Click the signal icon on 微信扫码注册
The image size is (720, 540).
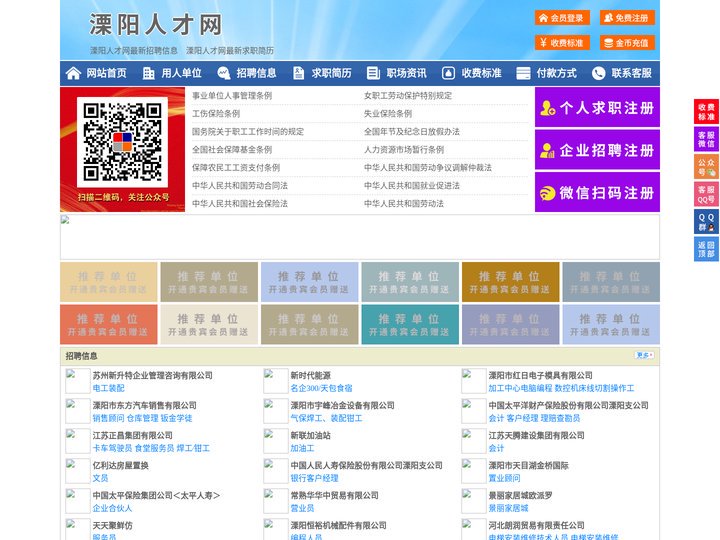[x=547, y=193]
